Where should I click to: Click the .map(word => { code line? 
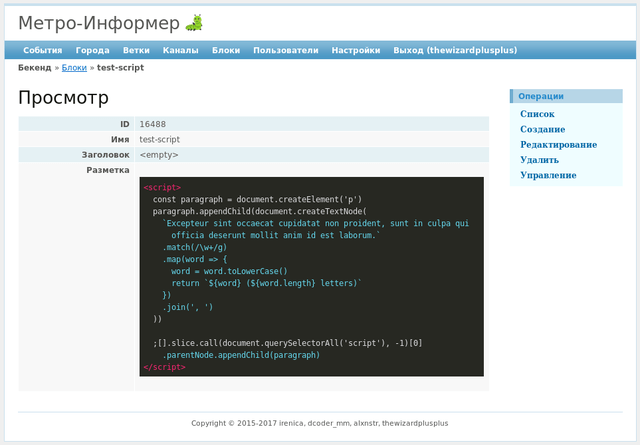click(x=195, y=259)
